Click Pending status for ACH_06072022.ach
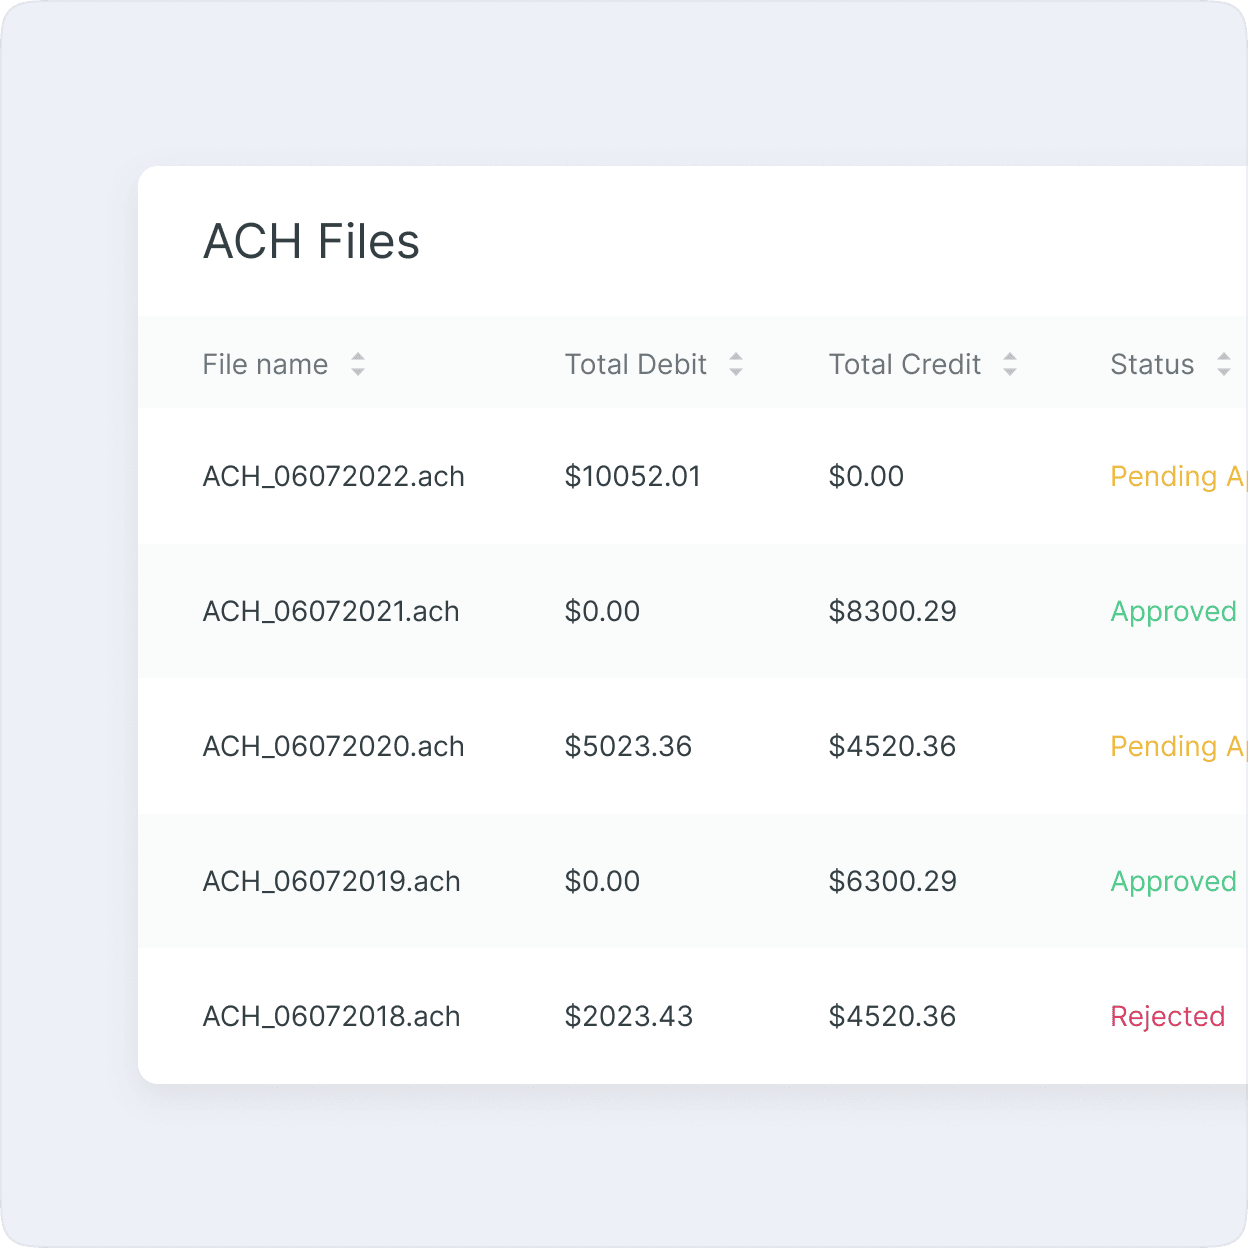1248x1248 pixels. [1177, 476]
